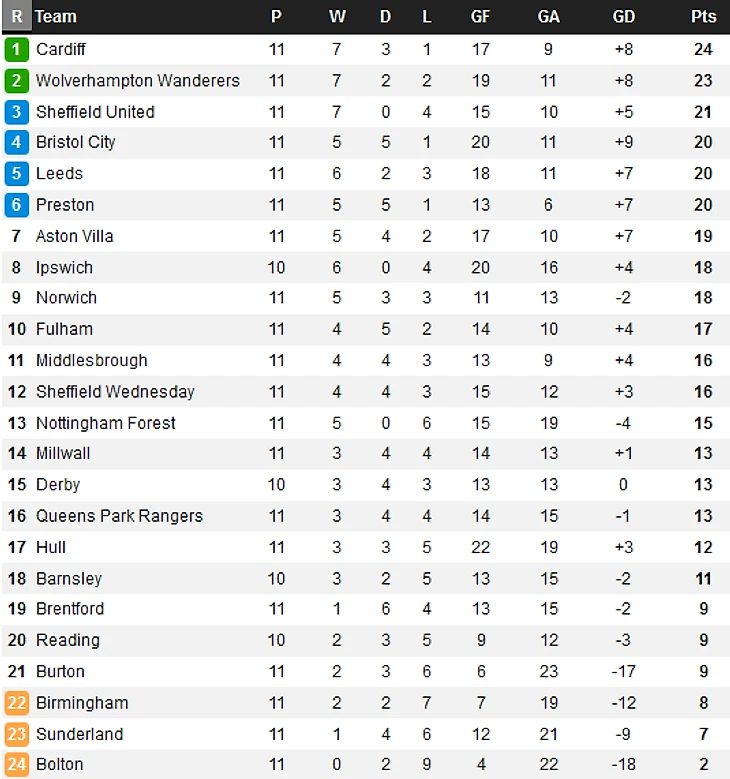Open the Sheffield Wednesday team entry

click(x=115, y=391)
